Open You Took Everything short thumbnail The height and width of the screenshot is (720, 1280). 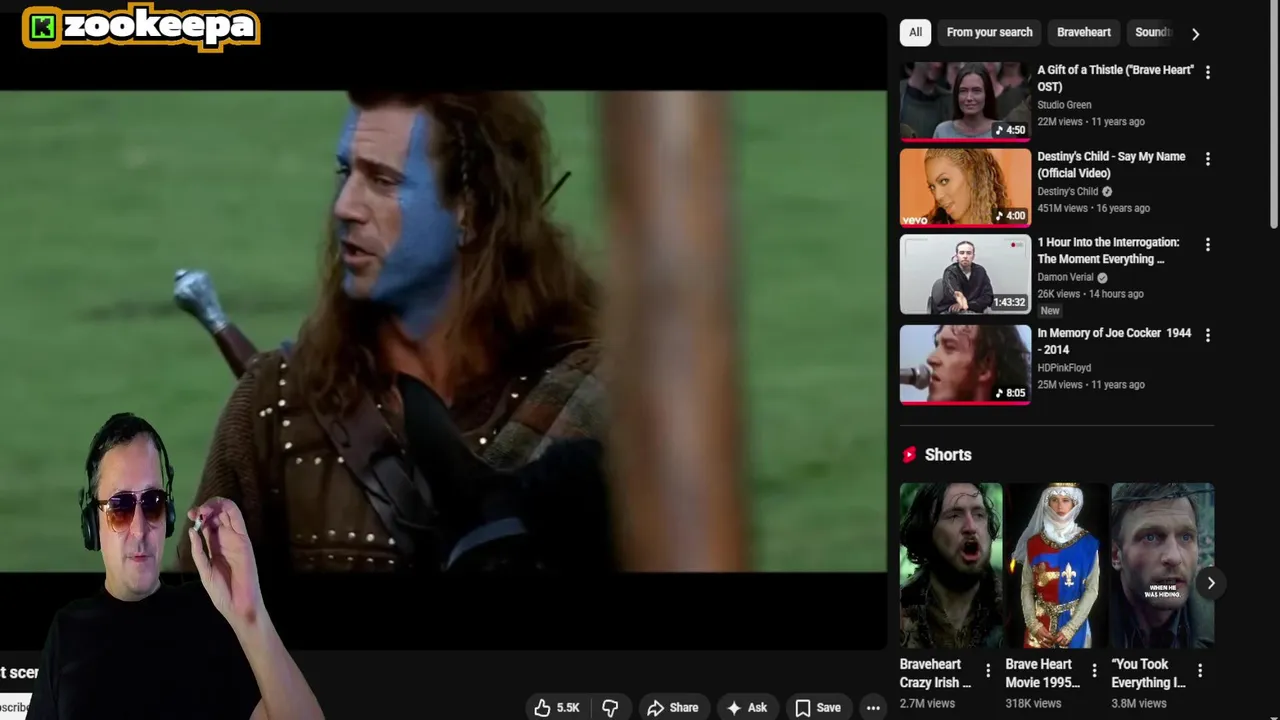pyautogui.click(x=1162, y=565)
